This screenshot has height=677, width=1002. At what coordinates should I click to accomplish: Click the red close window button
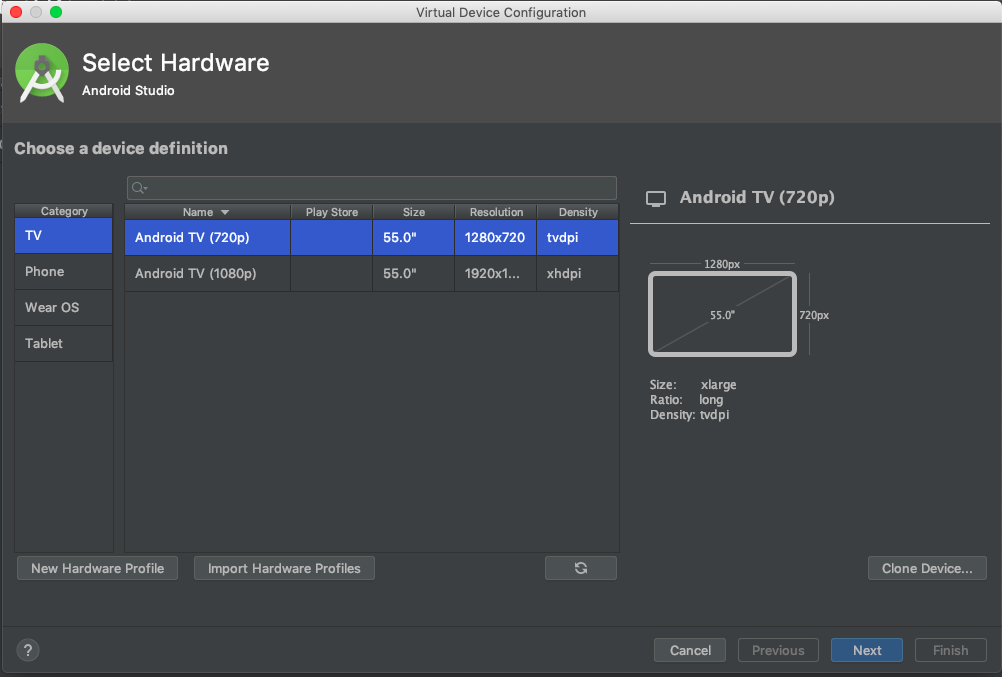[16, 12]
